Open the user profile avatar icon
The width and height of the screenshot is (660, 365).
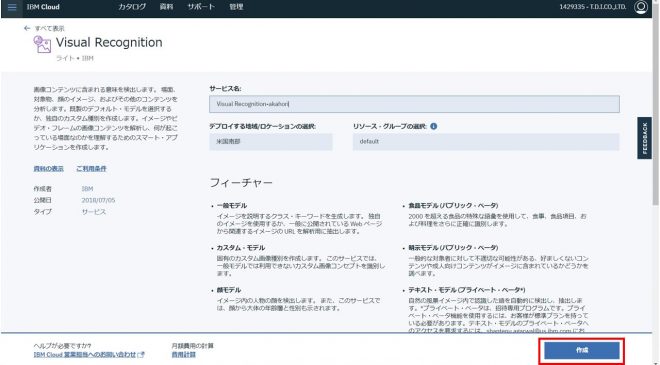641,7
